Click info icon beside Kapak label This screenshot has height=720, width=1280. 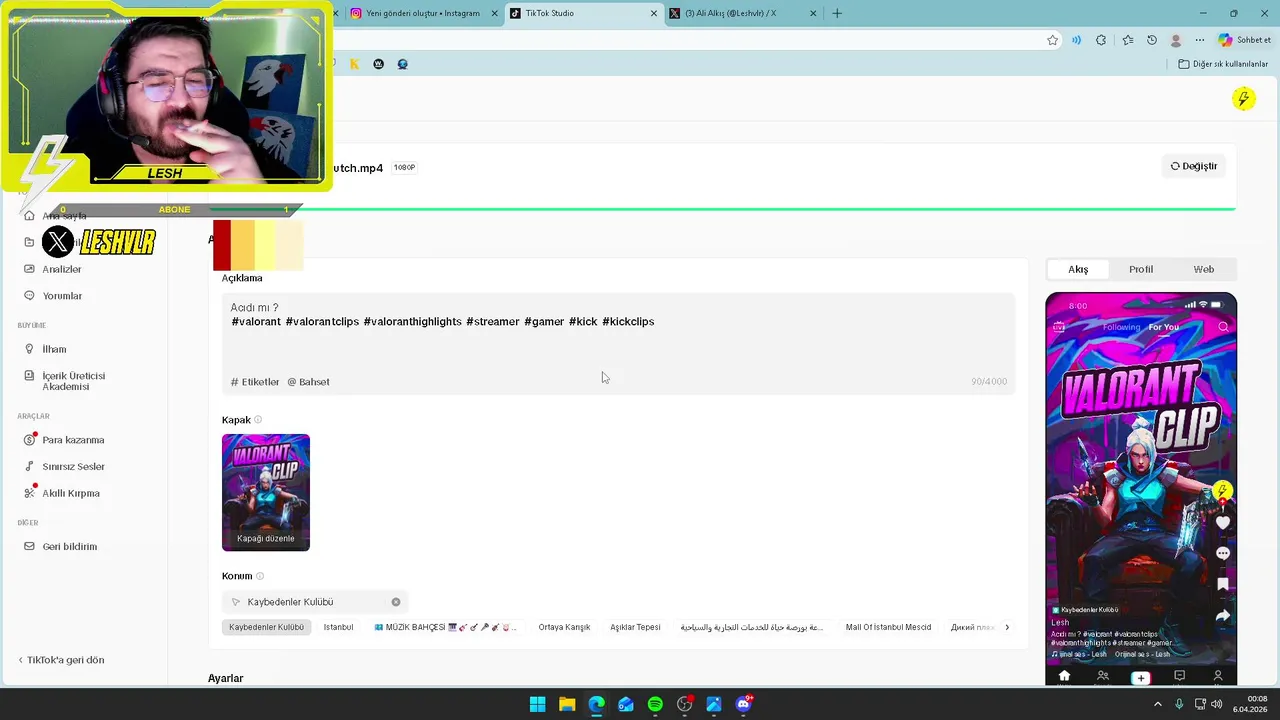(258, 420)
